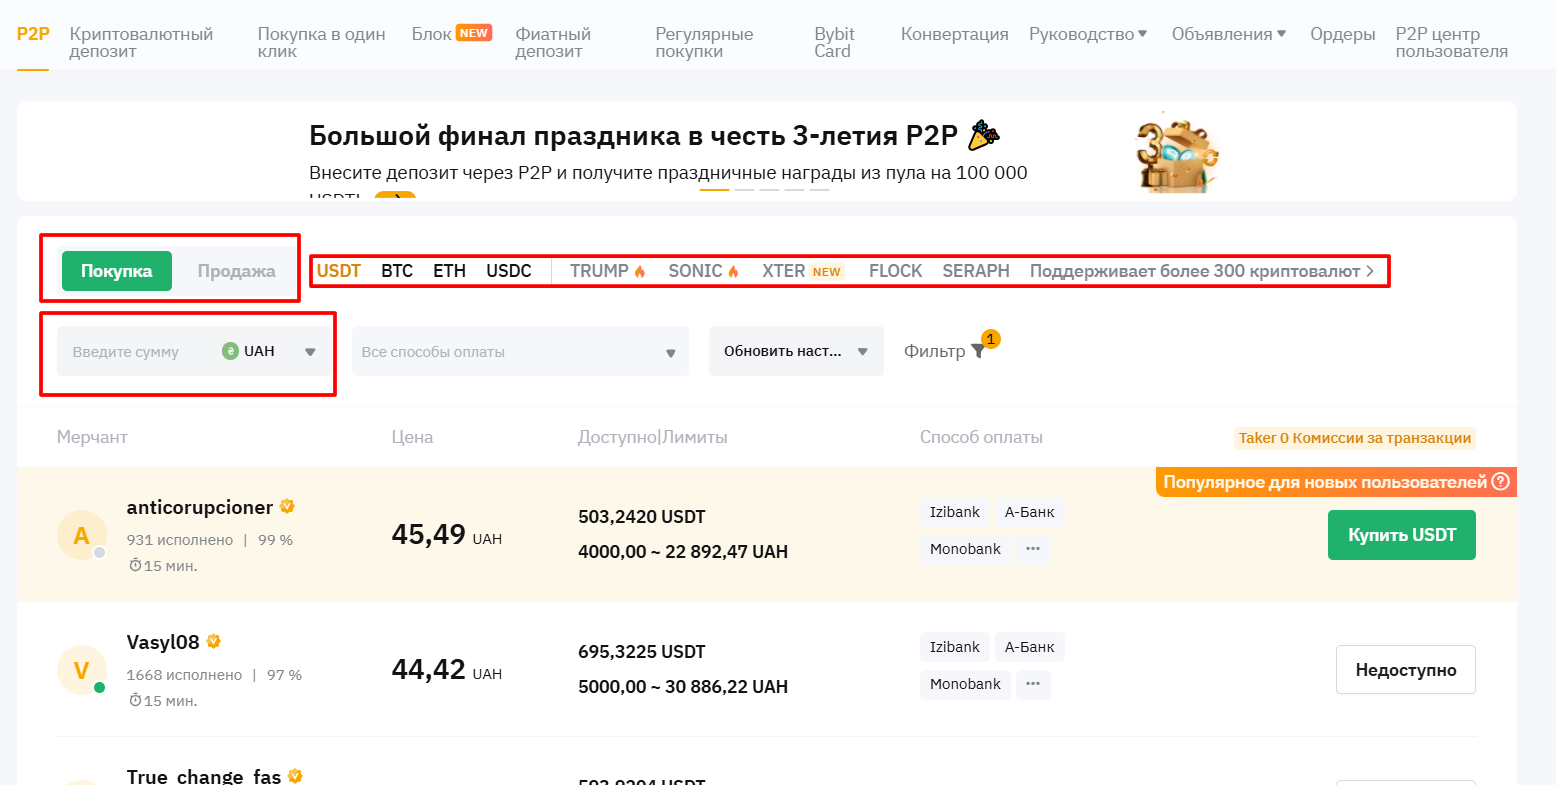Open the Фиатный депозит page
Viewport: 1556px width, 785px height.
coord(553,42)
